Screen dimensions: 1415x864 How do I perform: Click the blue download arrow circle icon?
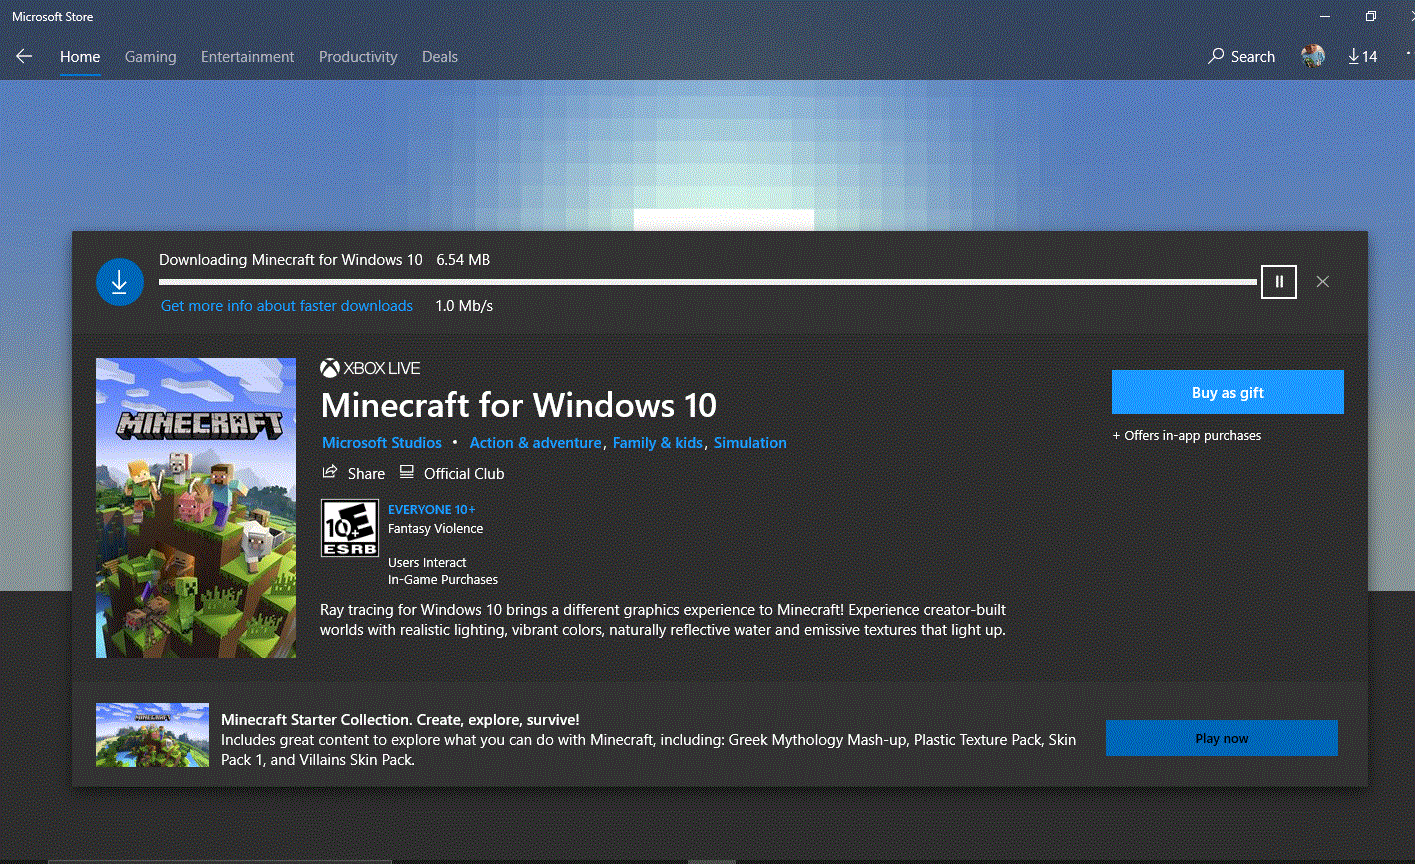click(119, 283)
